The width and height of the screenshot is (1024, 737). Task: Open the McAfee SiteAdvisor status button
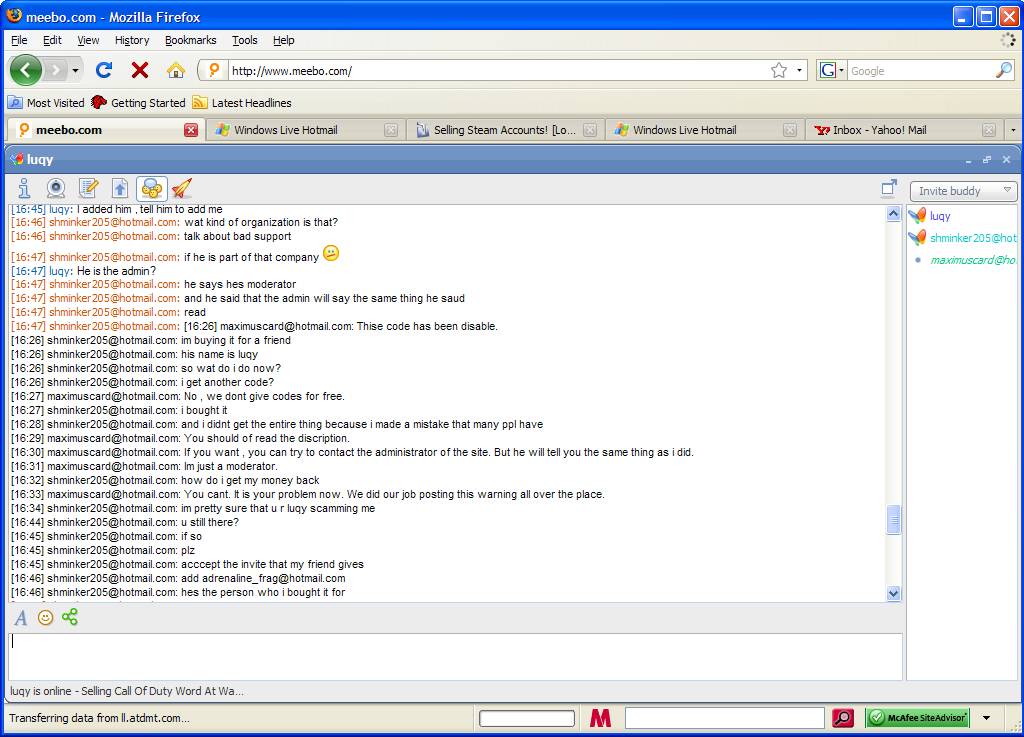[918, 718]
